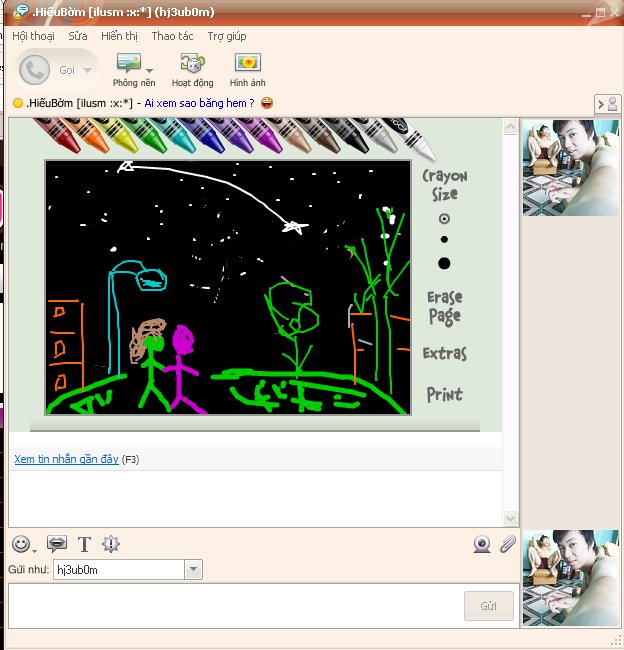Open the Sửa menu
The width and height of the screenshot is (624, 650).
coord(78,36)
